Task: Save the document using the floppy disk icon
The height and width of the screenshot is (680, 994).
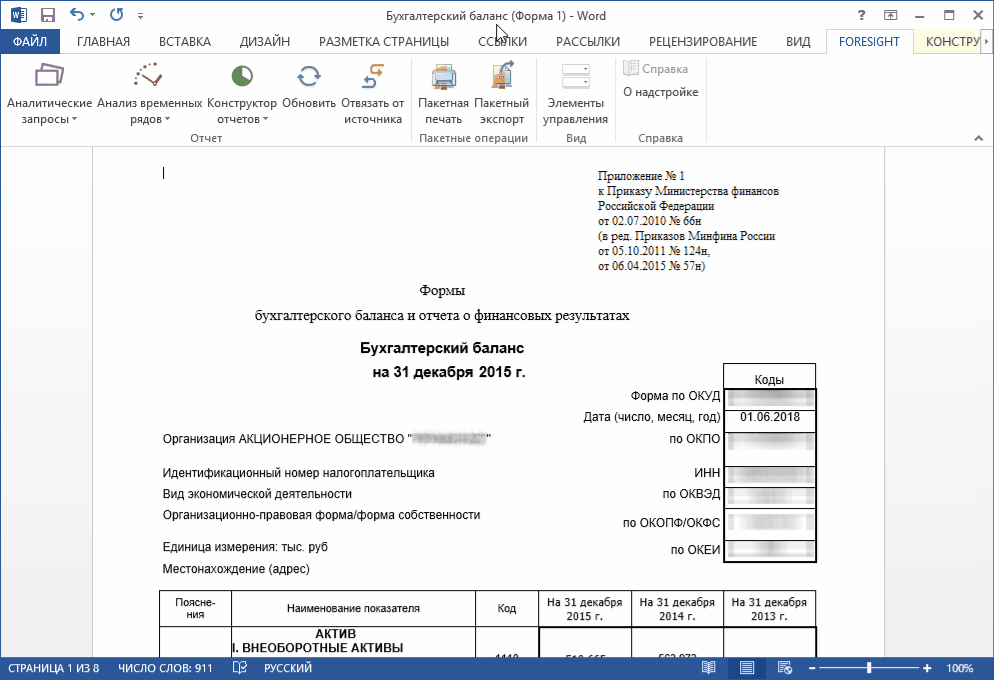Action: point(48,15)
